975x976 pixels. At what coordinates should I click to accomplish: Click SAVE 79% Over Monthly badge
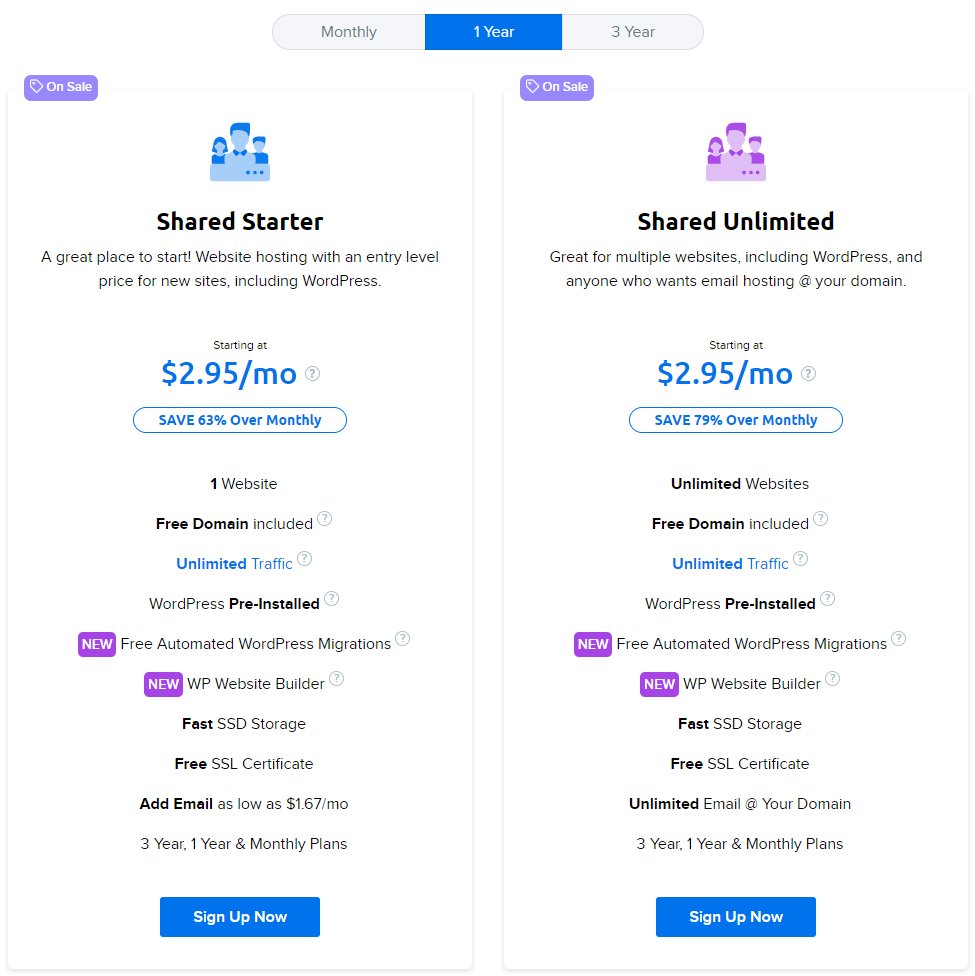coord(736,420)
